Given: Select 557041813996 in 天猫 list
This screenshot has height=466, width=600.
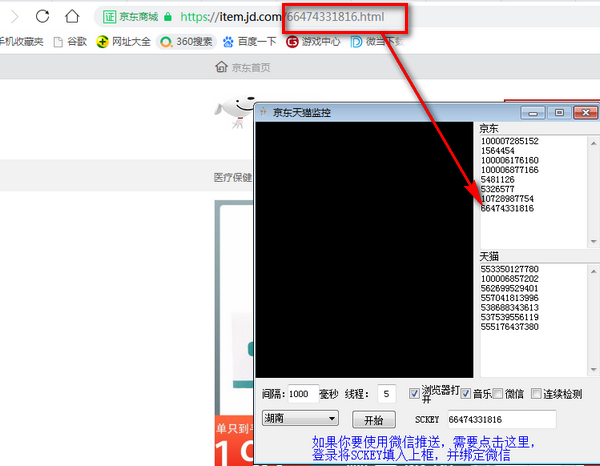Looking at the screenshot, I should click(510, 298).
